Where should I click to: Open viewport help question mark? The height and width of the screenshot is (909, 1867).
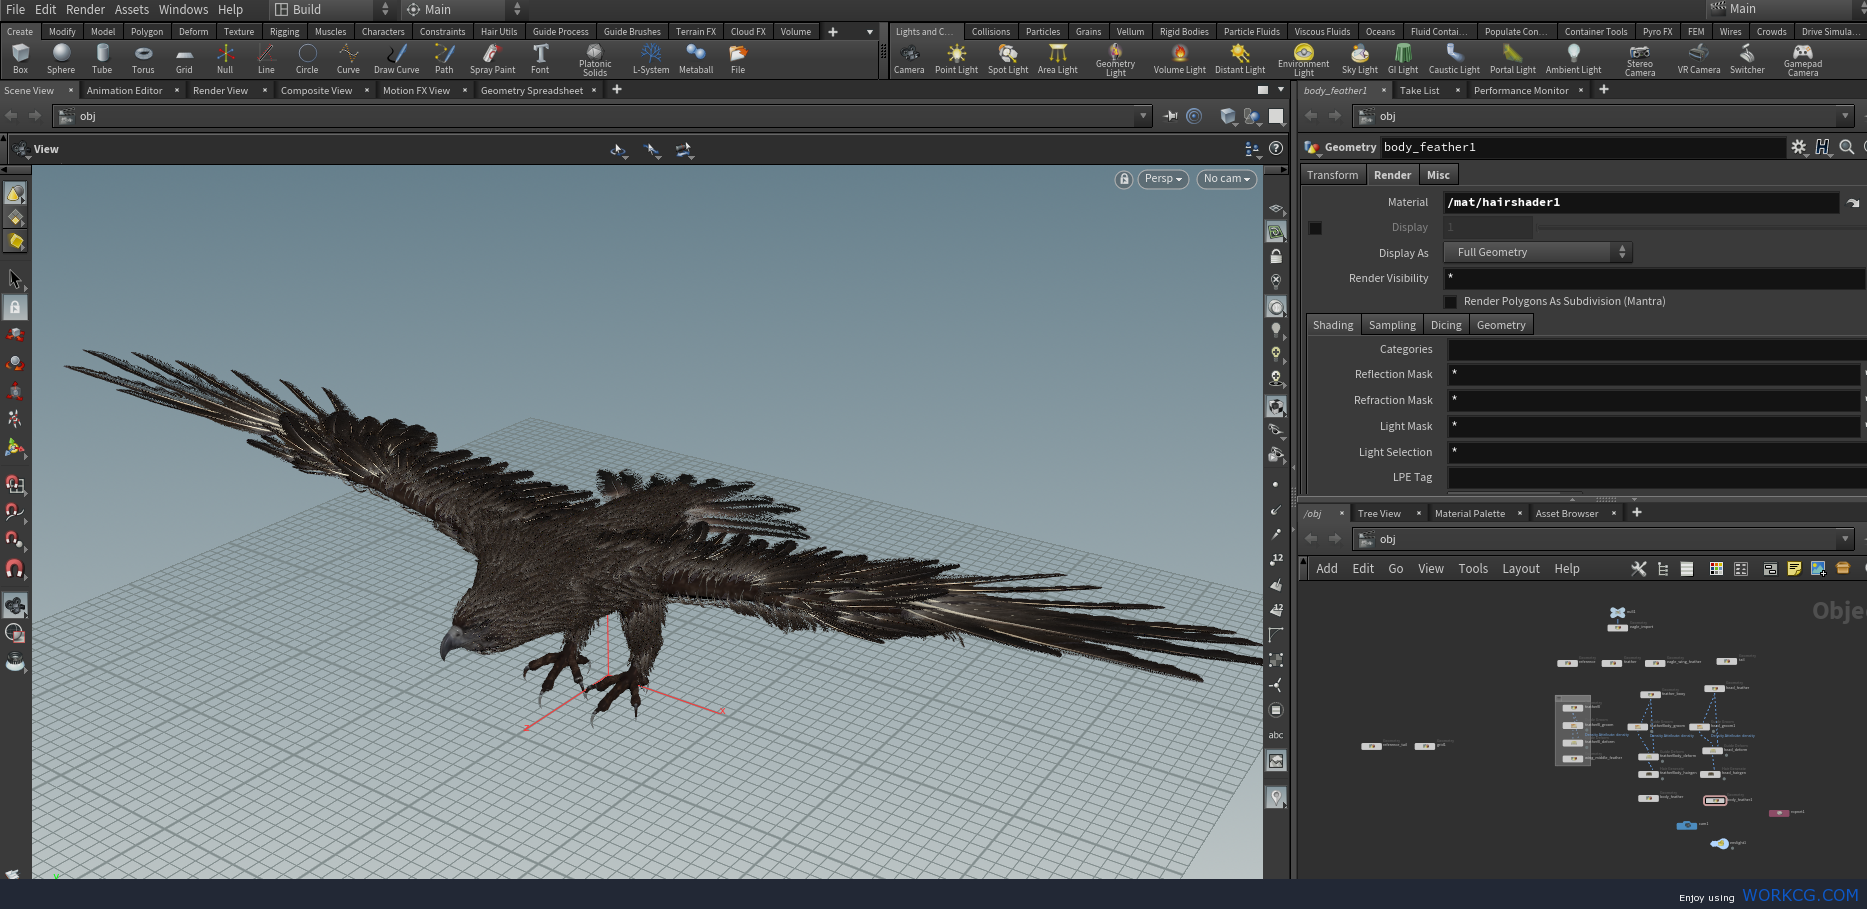[1276, 149]
